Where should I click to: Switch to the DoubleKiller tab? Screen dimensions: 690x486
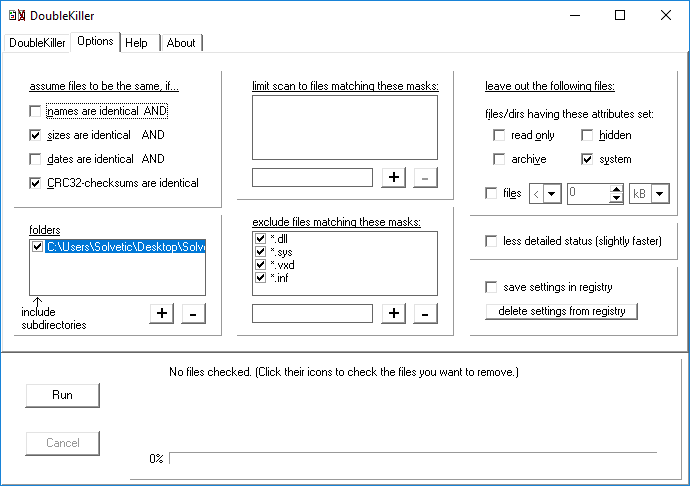37,43
